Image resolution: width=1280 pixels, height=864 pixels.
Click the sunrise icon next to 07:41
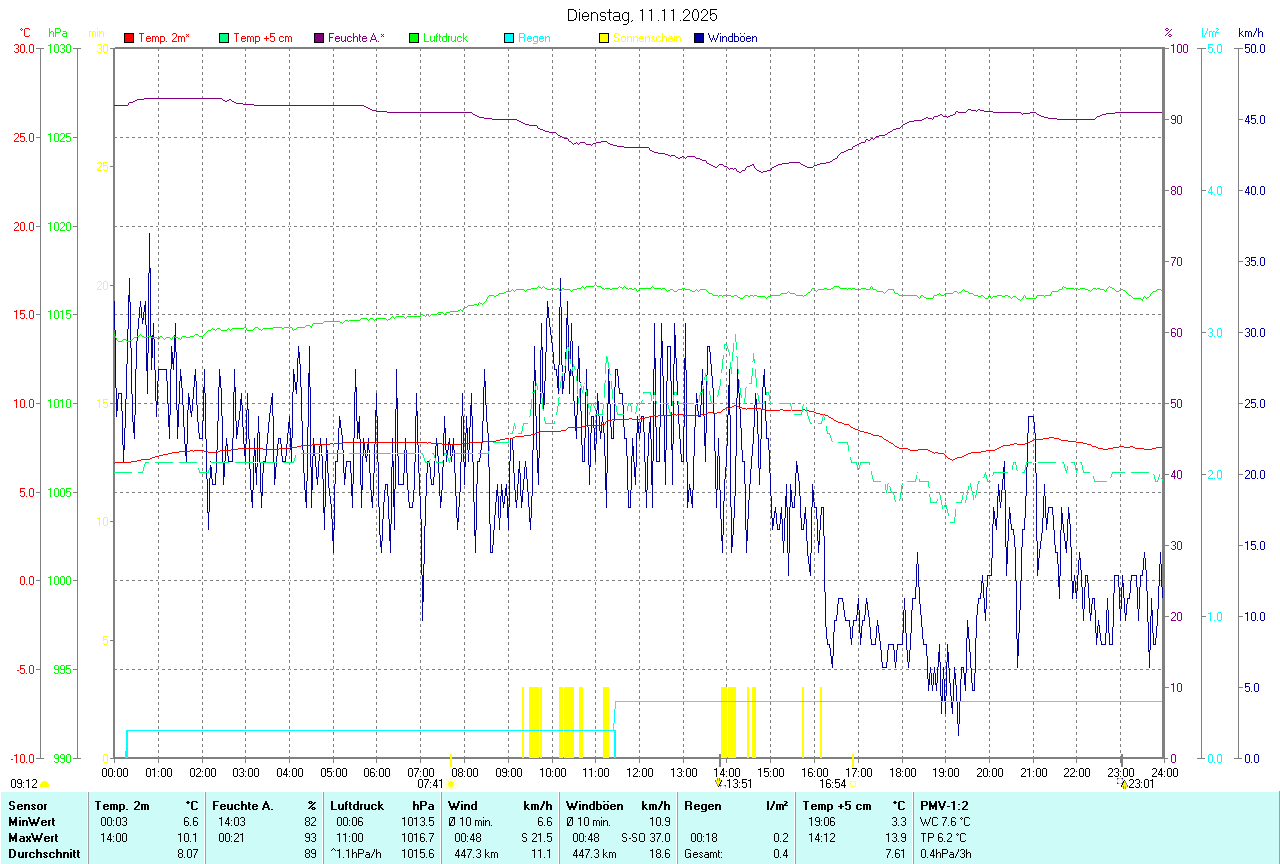click(451, 785)
